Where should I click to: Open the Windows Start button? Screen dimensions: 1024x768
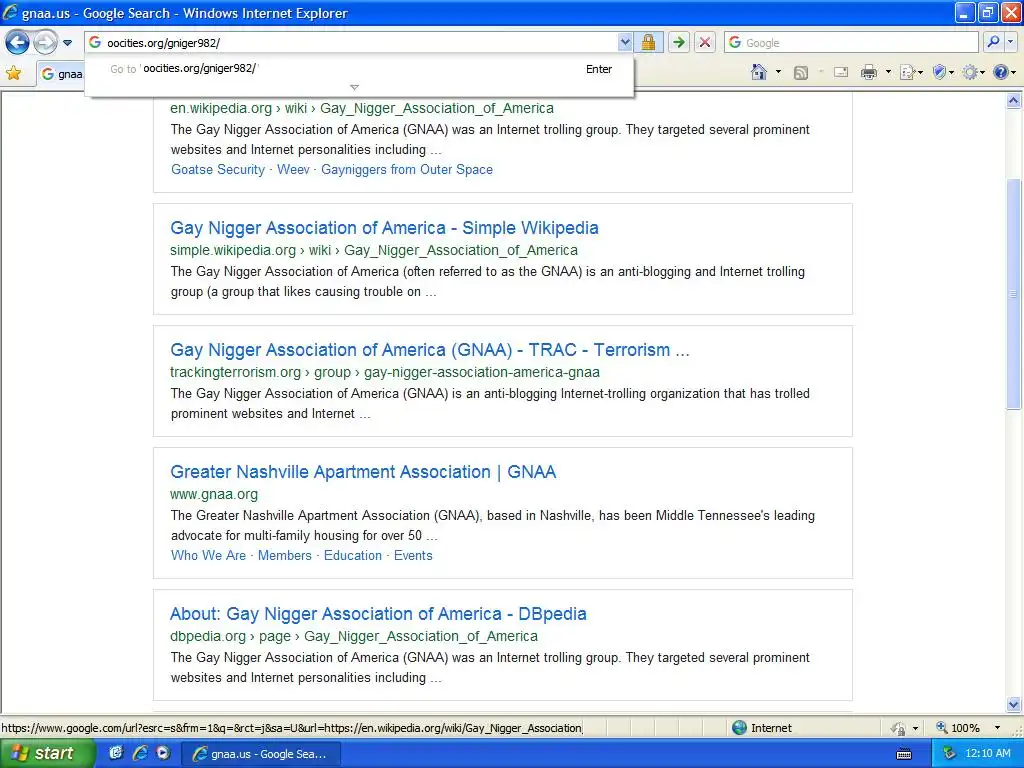point(46,754)
